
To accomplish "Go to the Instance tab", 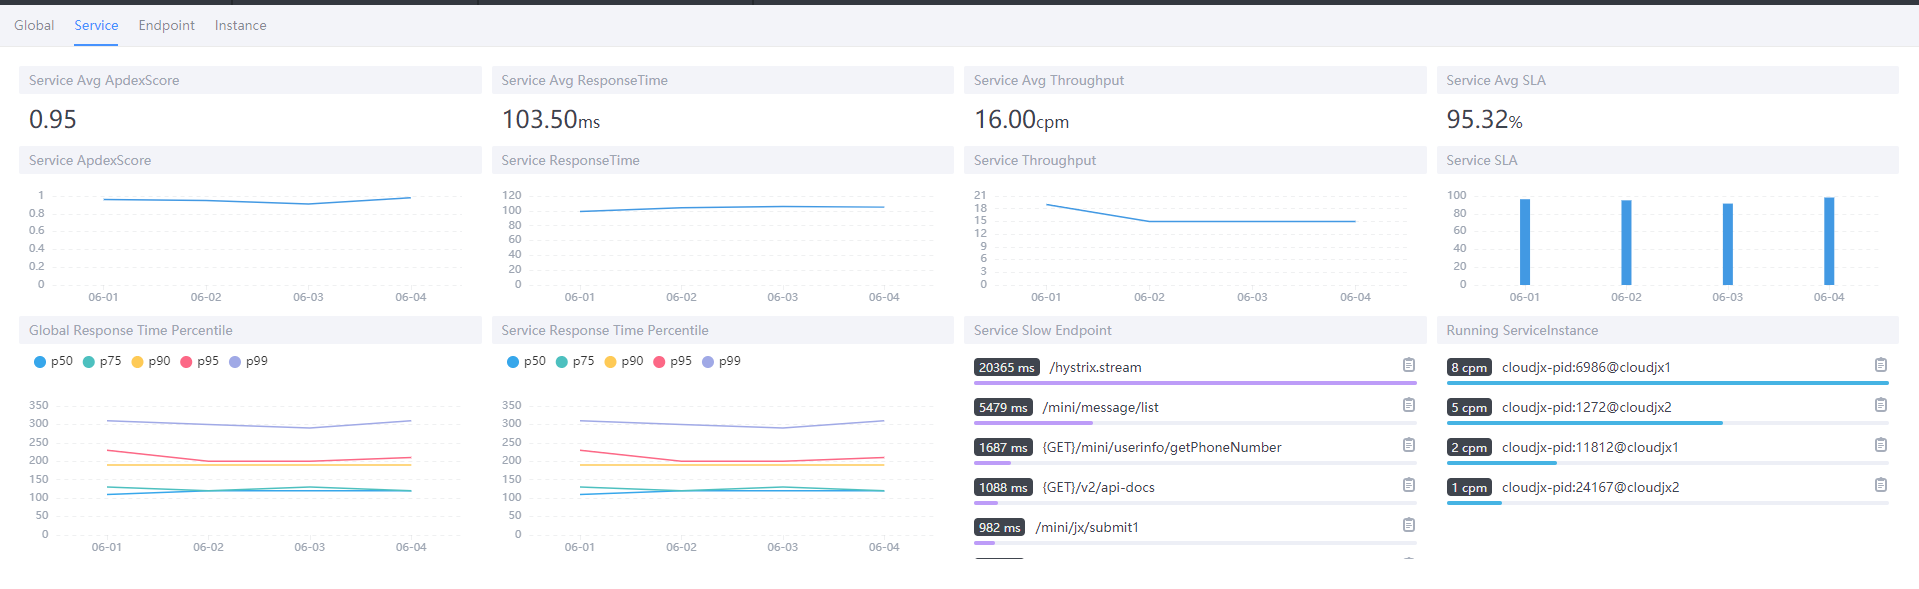I will [x=240, y=25].
